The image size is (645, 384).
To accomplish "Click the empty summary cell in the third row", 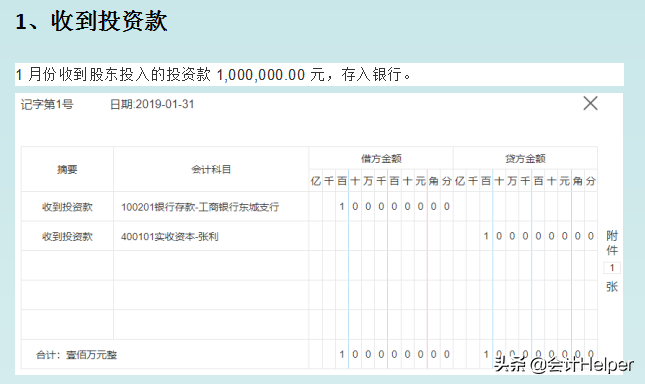I will tap(67, 266).
